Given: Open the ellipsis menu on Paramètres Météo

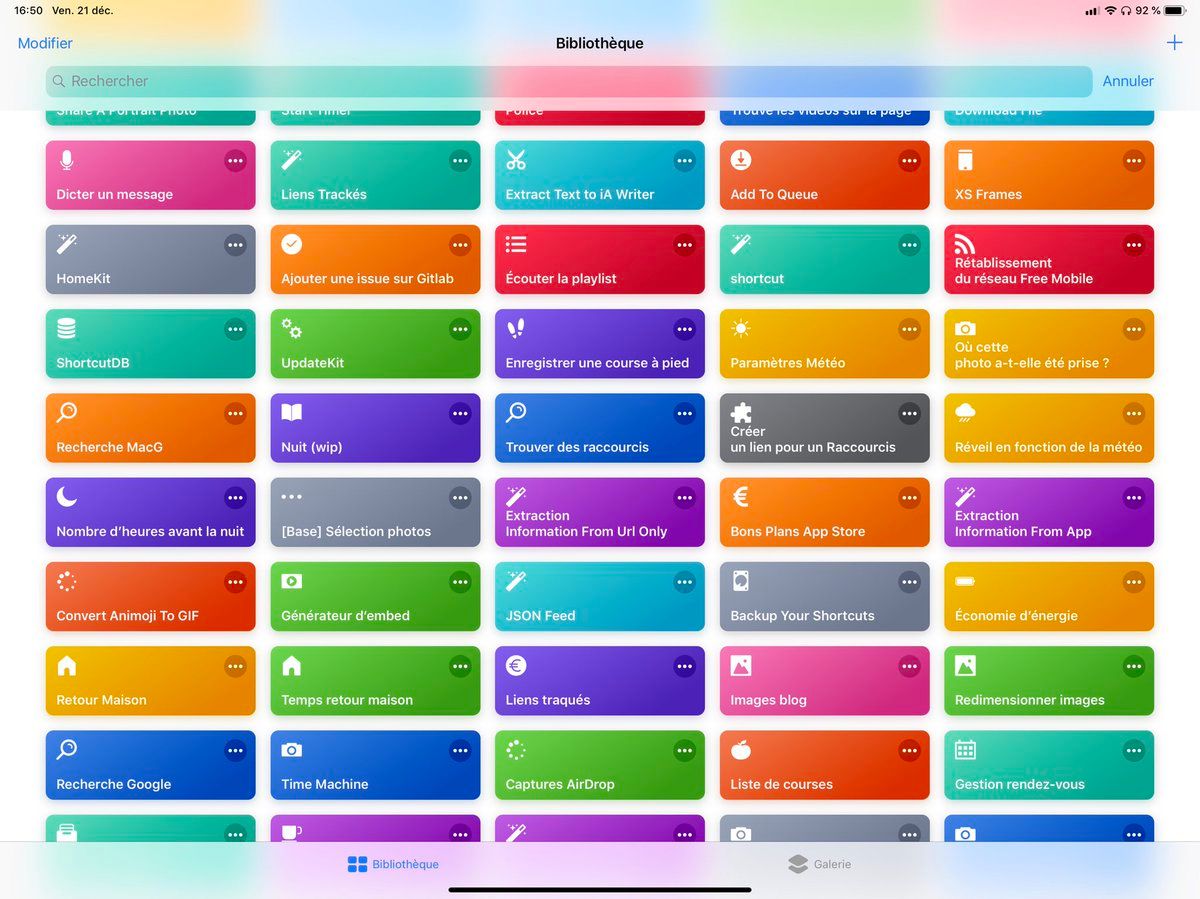Looking at the screenshot, I should click(x=909, y=329).
